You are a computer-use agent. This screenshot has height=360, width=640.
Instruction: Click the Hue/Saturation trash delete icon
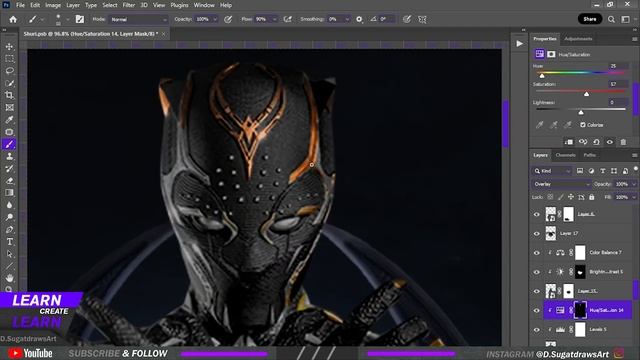623,142
